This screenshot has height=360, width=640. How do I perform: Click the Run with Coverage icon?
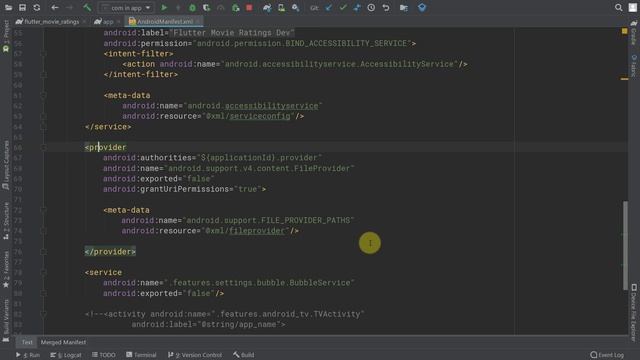point(207,8)
